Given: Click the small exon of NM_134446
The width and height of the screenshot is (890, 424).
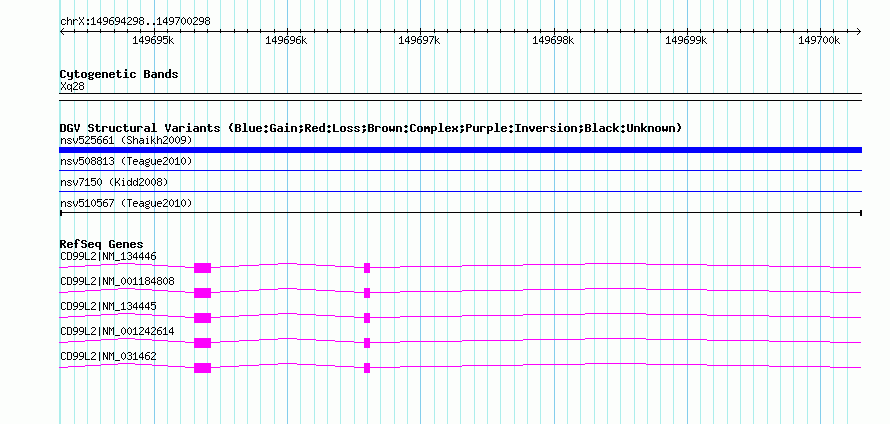Looking at the screenshot, I should (x=367, y=268).
